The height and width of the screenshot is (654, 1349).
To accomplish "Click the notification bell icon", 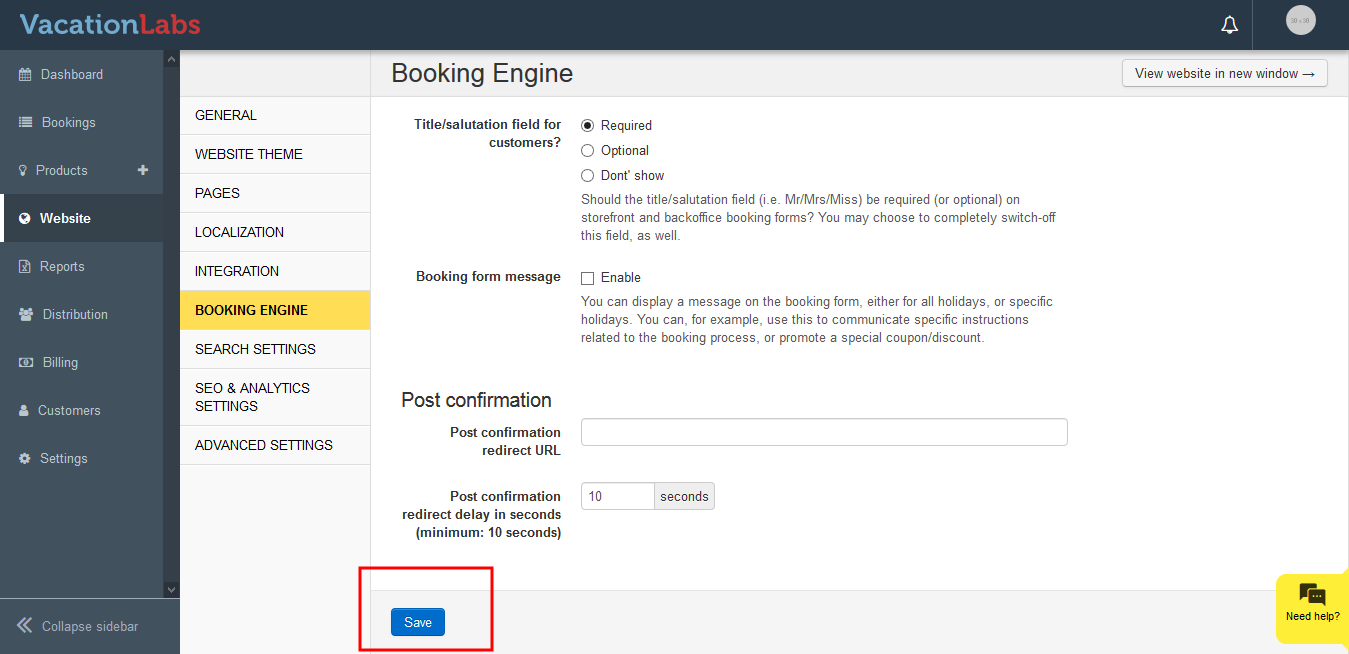I will pos(1229,25).
